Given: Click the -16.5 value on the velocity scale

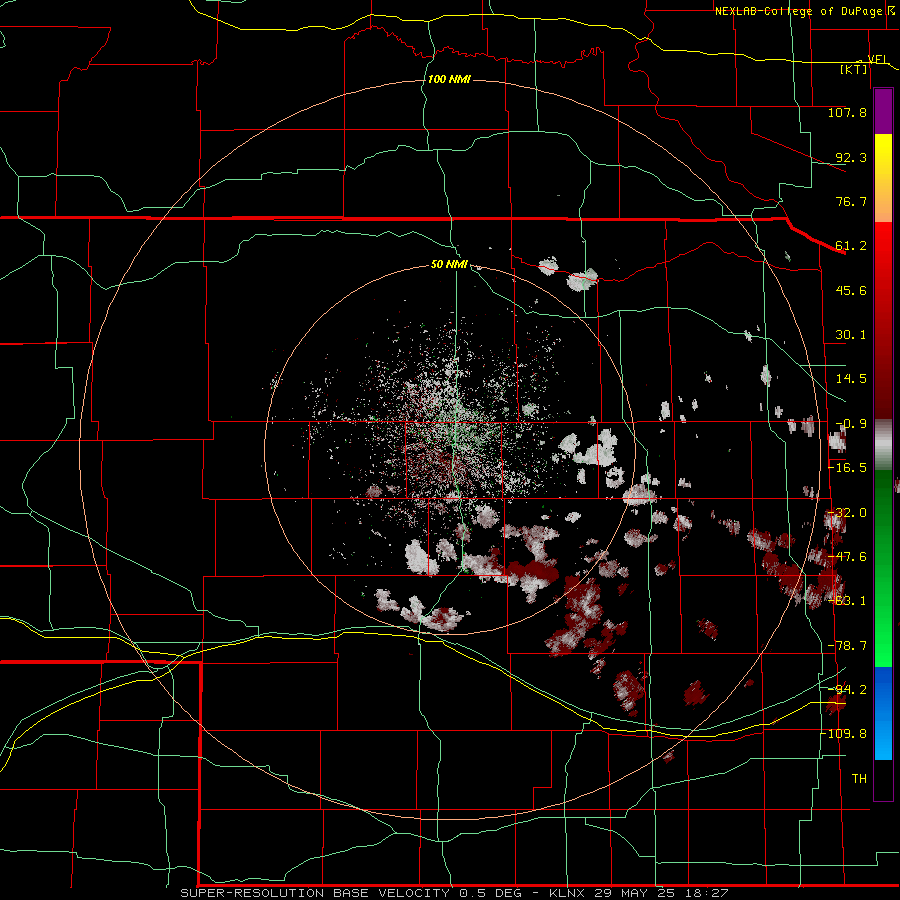Looking at the screenshot, I should point(847,468).
